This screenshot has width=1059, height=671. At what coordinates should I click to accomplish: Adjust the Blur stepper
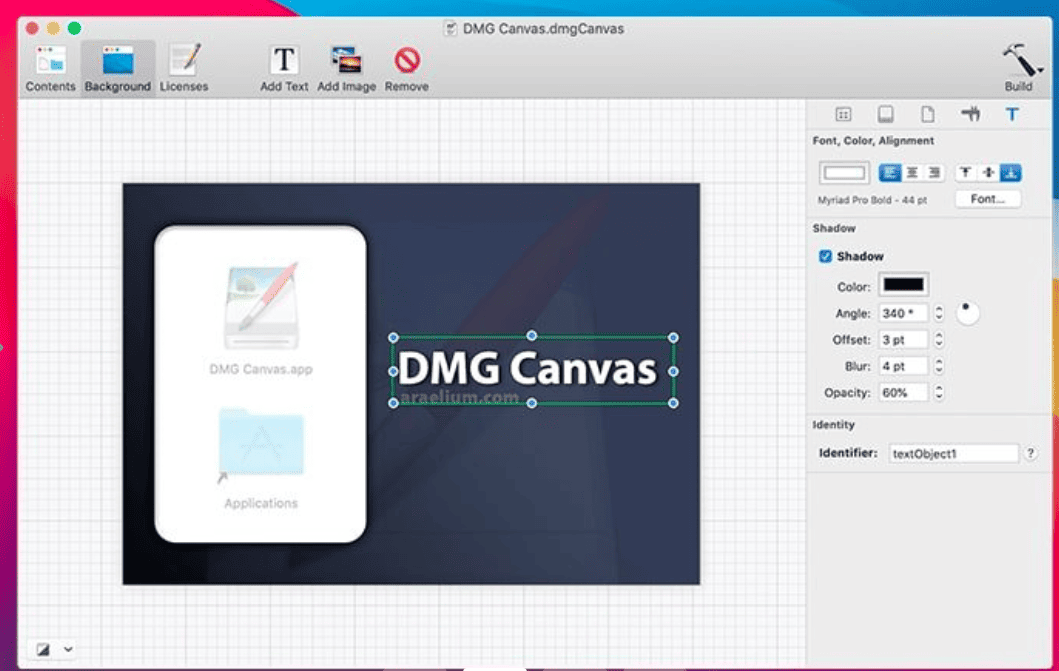click(x=938, y=366)
